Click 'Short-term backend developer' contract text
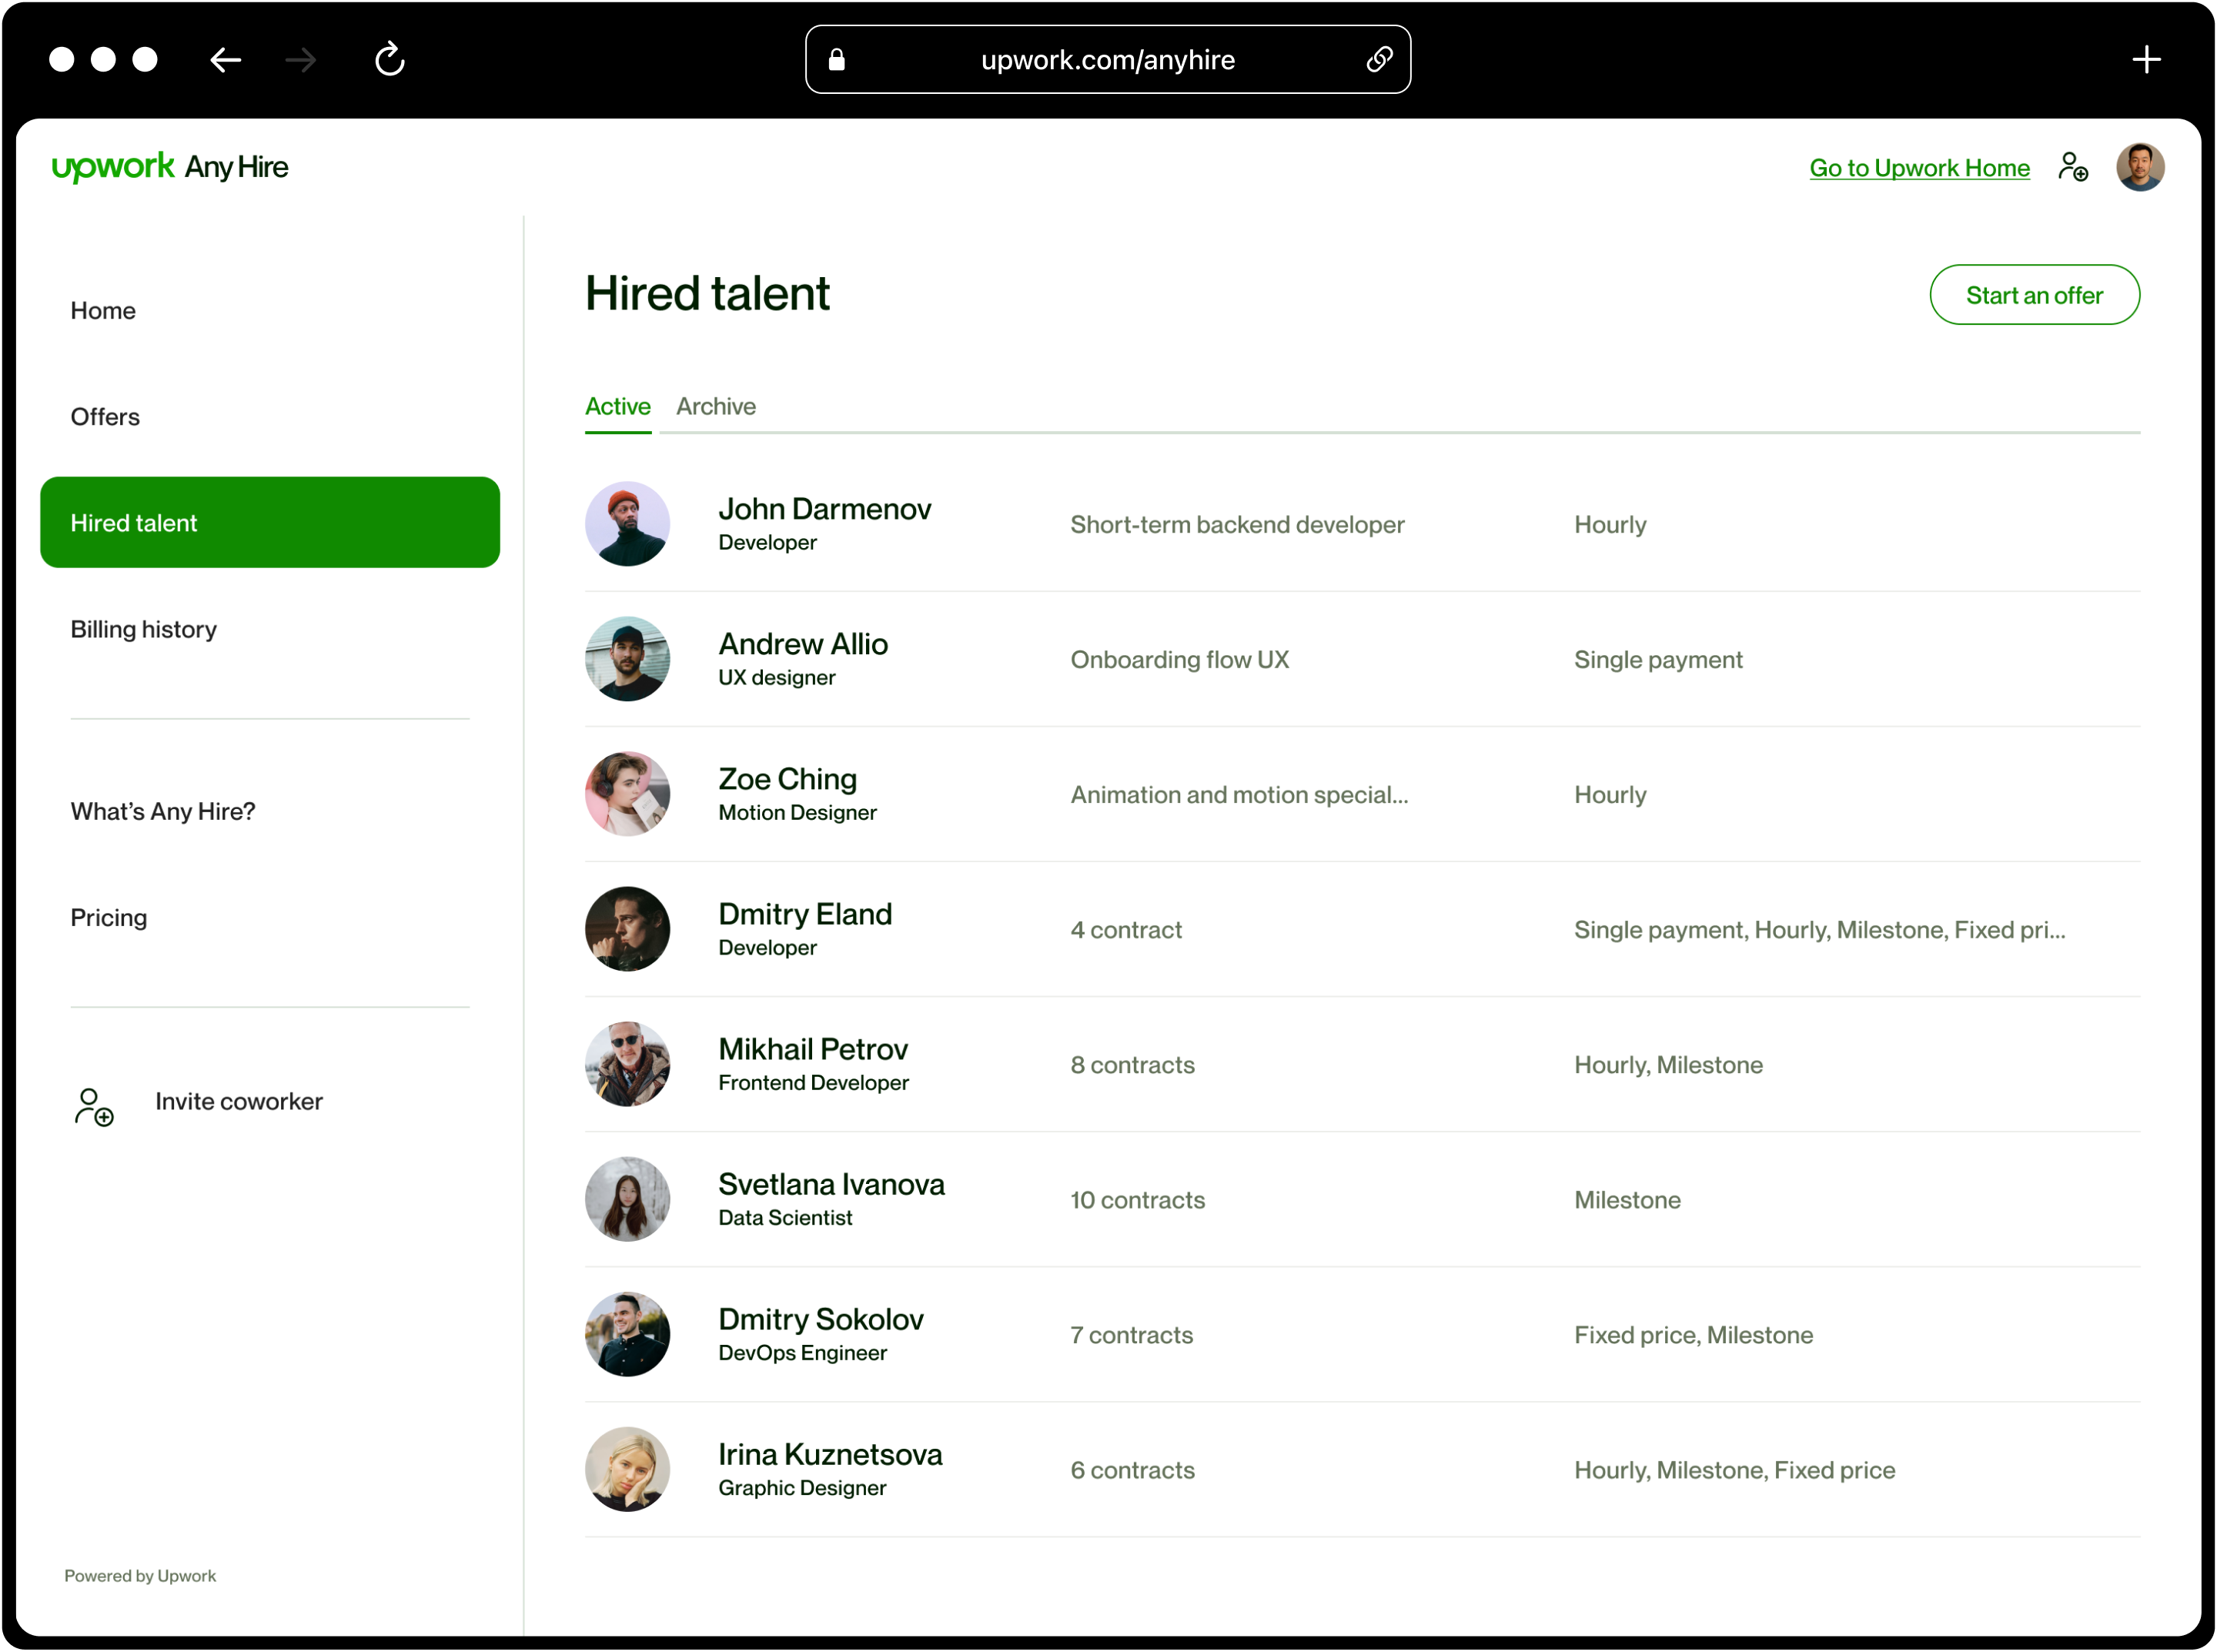Viewport: 2217px width, 1652px height. 1237,525
